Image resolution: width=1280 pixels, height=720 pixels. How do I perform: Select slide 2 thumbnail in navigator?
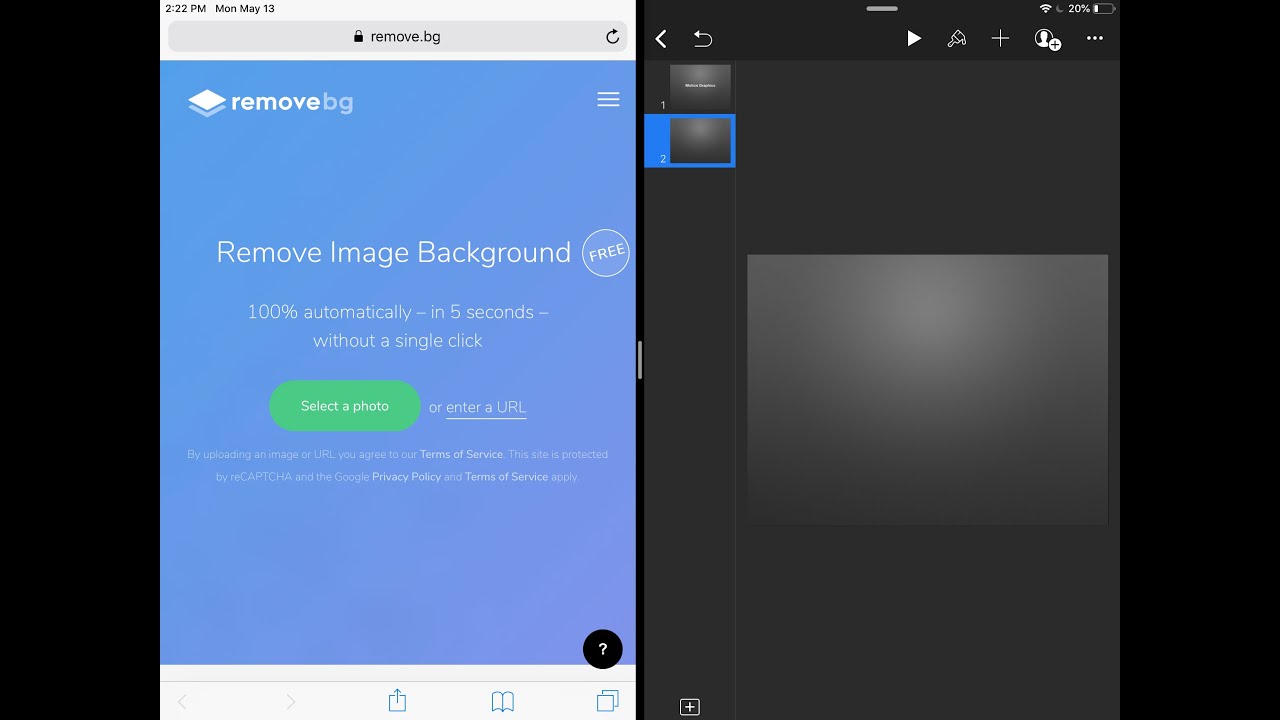(700, 141)
